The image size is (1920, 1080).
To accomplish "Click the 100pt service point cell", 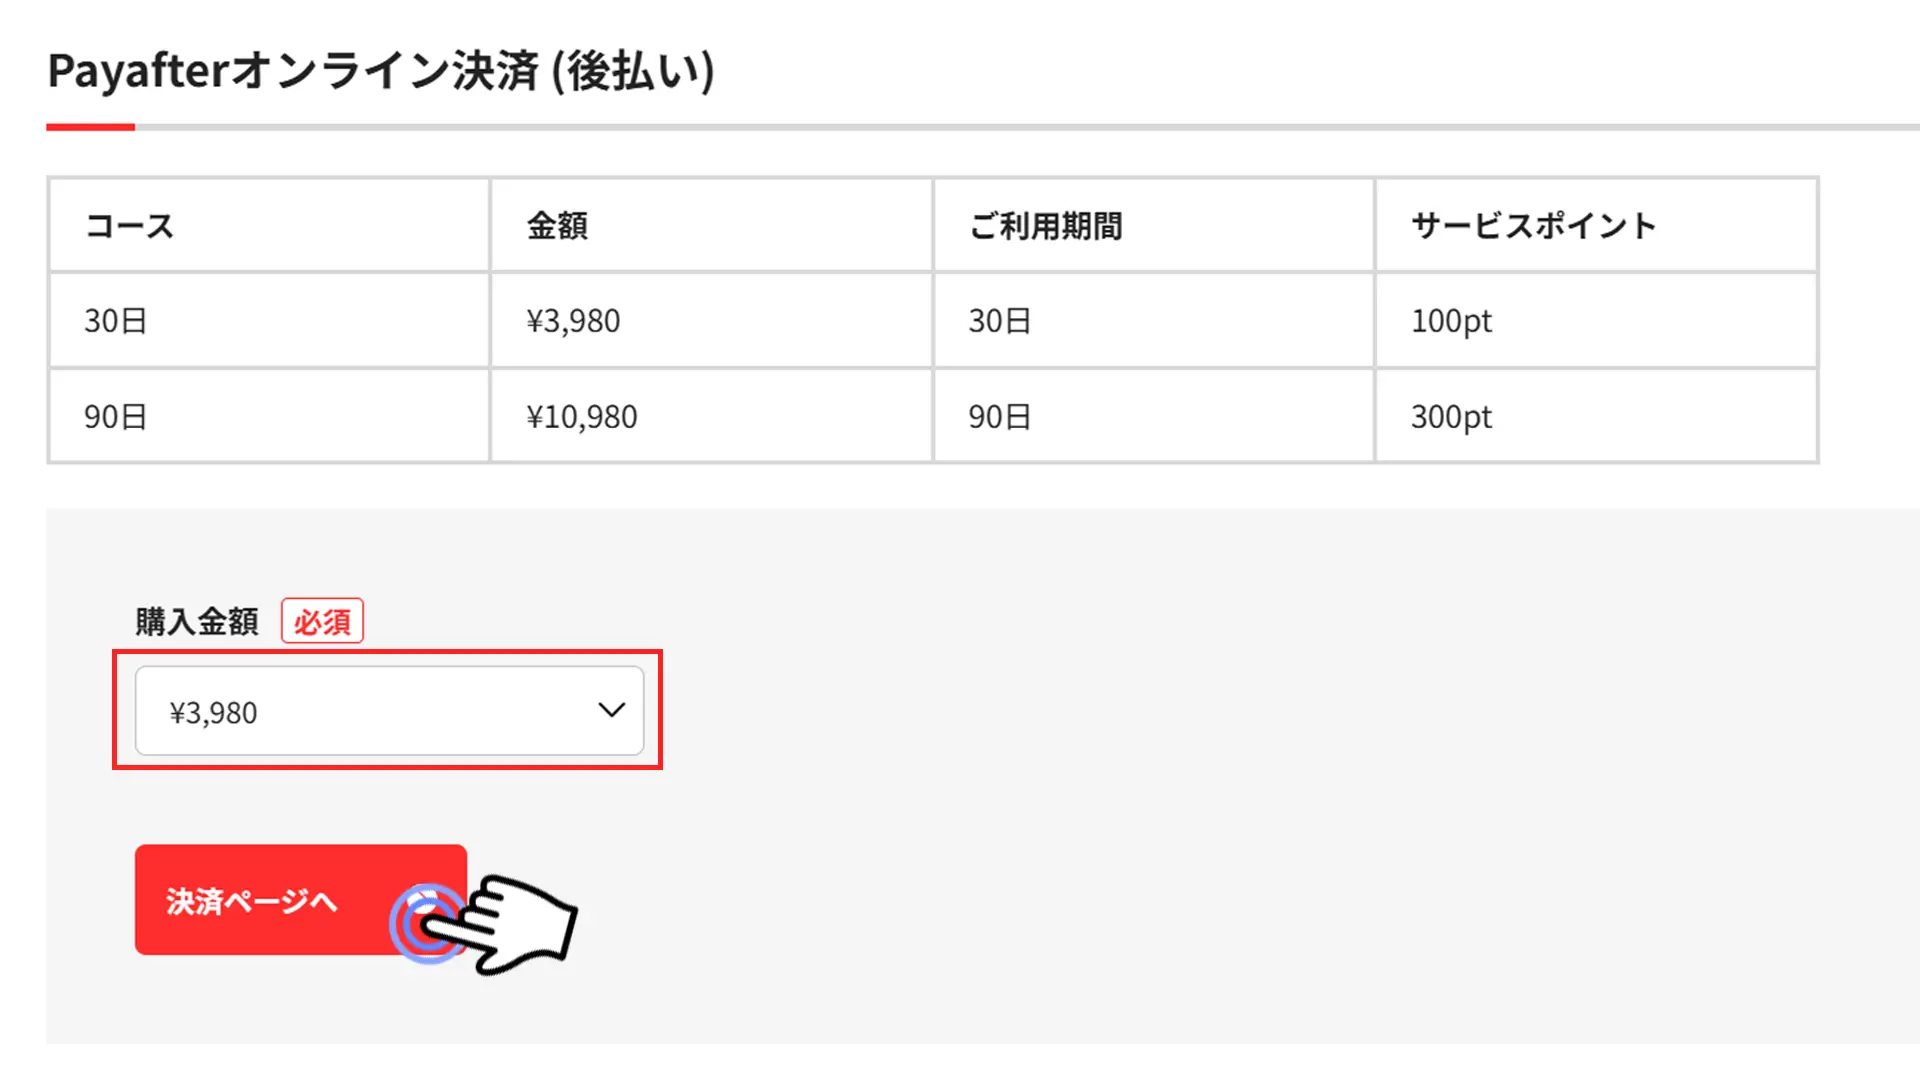I will (x=1596, y=320).
